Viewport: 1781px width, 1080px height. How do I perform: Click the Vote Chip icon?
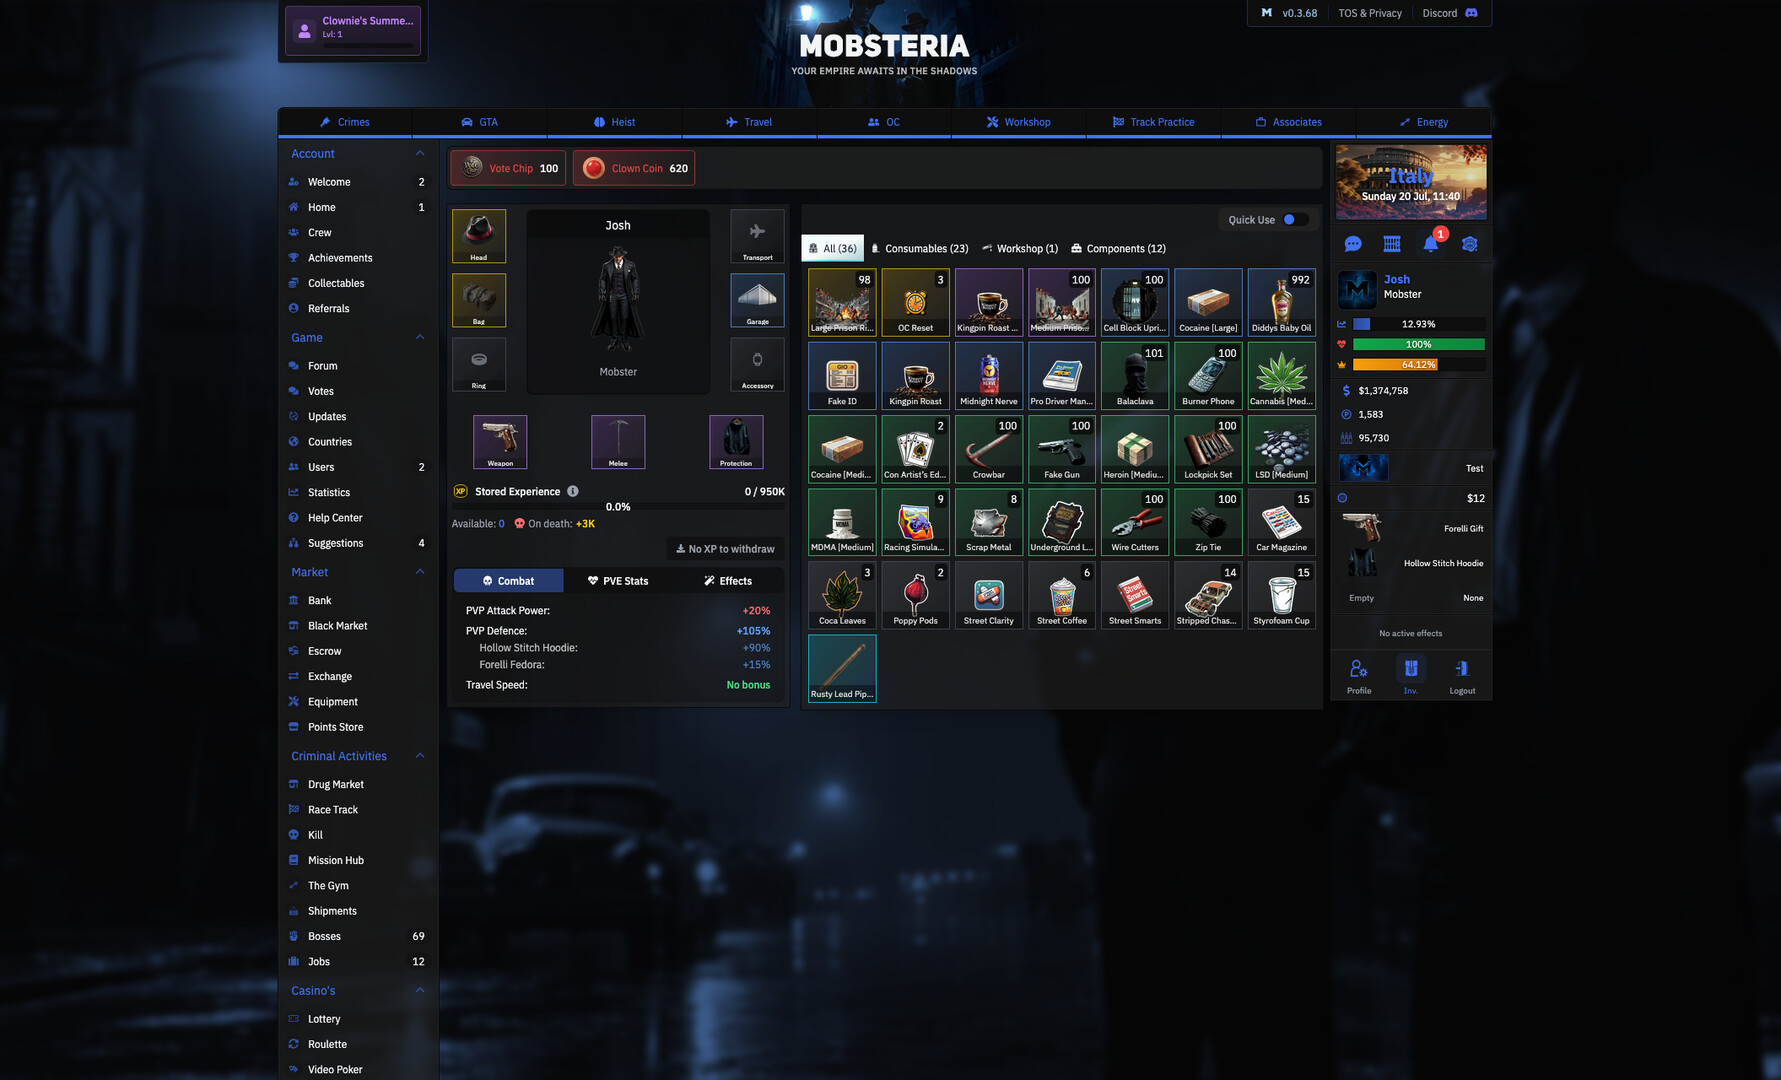coord(470,167)
